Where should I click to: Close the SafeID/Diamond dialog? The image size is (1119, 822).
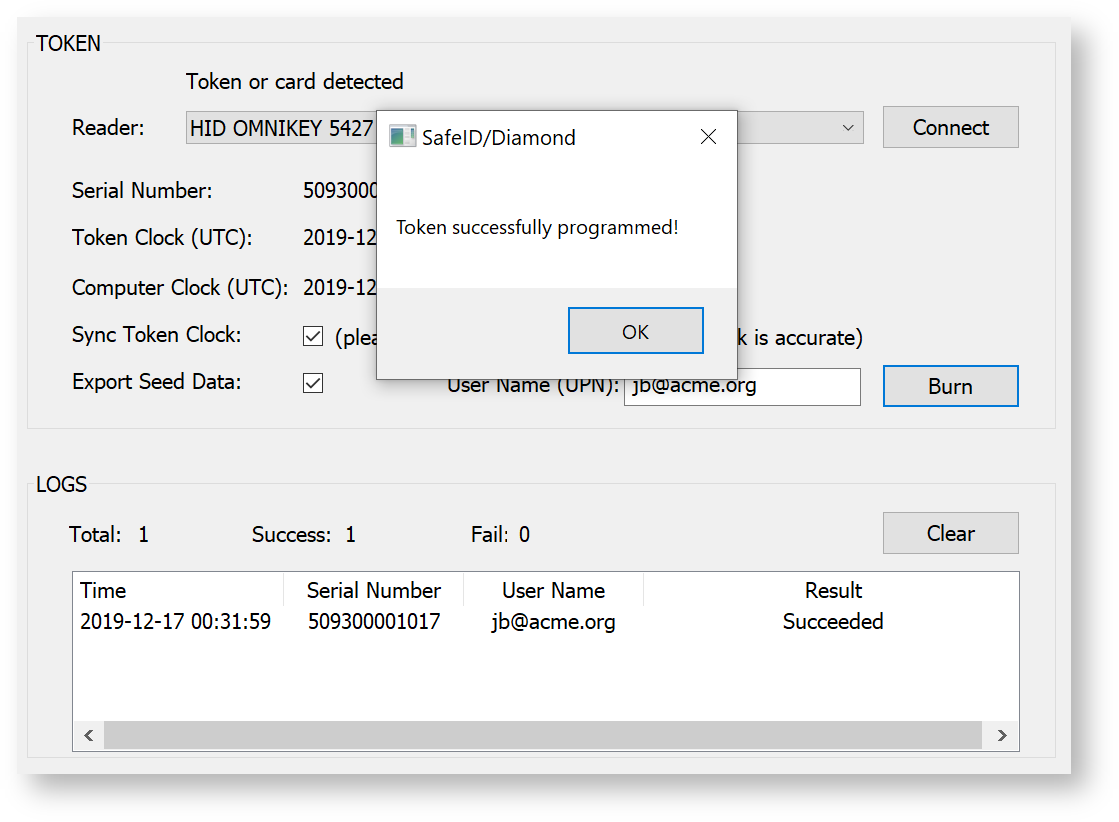click(708, 136)
